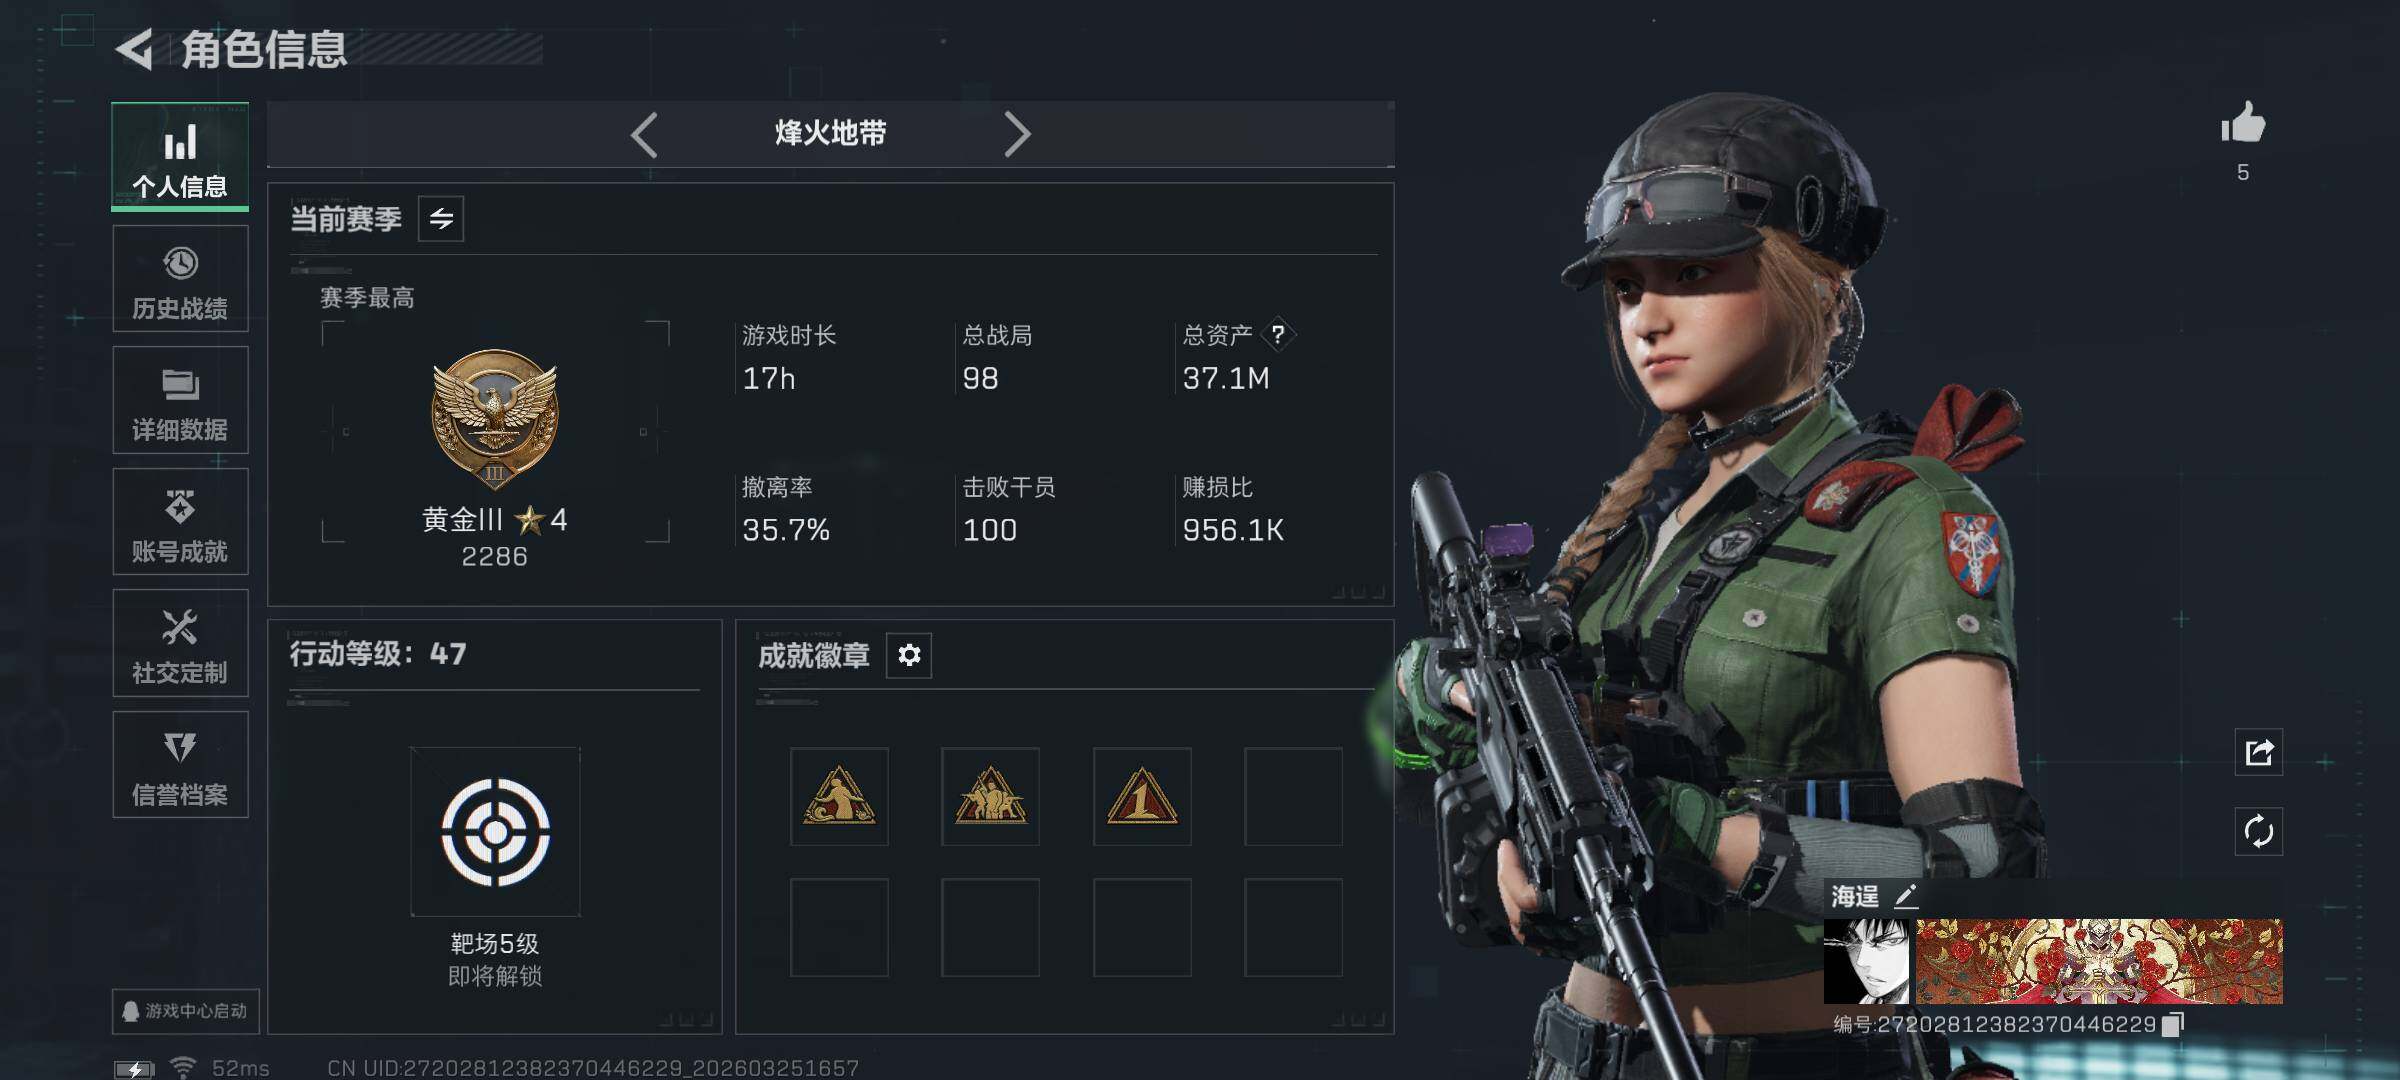This screenshot has height=1080, width=2400.
Task: Open the 信誉档案 sidebar tab
Action: [180, 765]
